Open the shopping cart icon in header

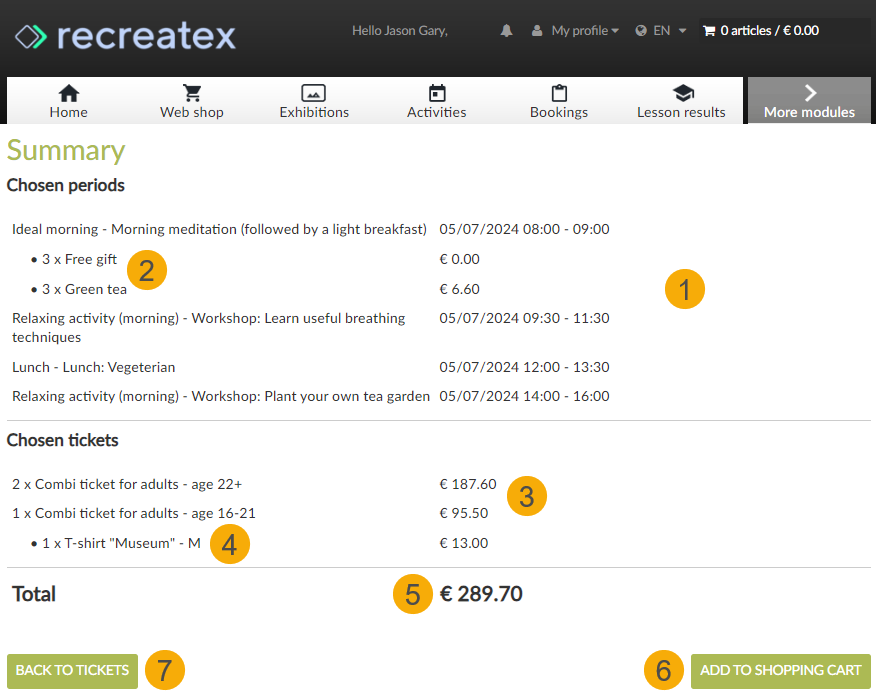click(708, 30)
